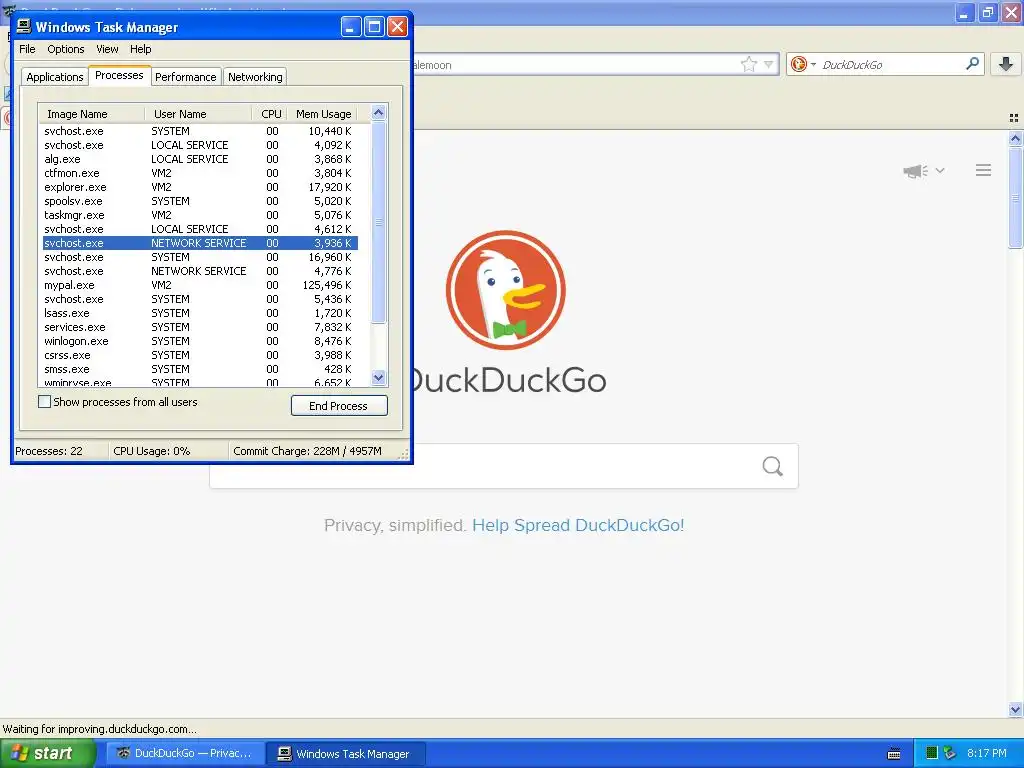
Task: Focus the DuckDuckGo page search field
Action: click(503, 466)
